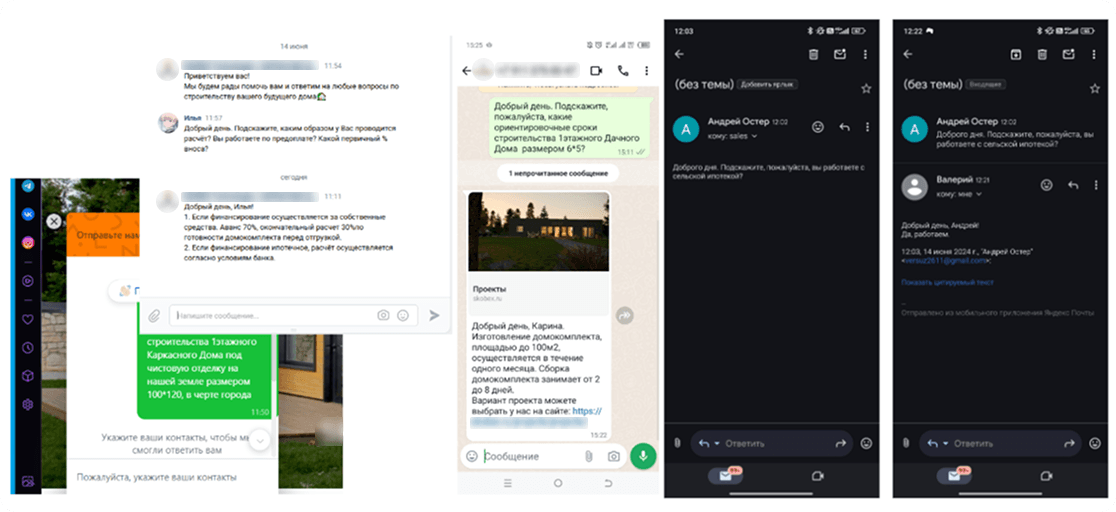Start a voice call in the WhatsApp chat

click(x=623, y=70)
